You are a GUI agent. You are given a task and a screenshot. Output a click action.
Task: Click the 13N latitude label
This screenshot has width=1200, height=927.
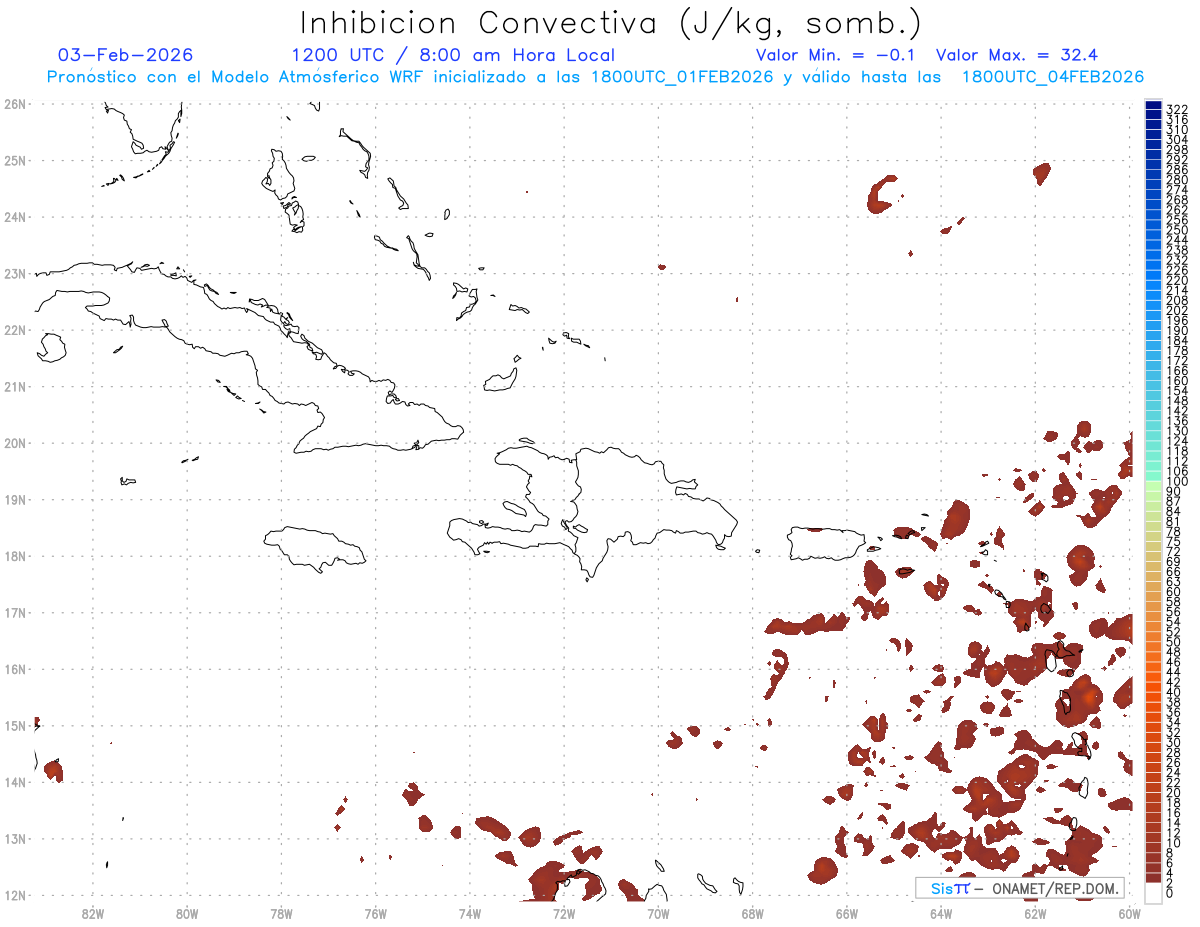click(x=15, y=838)
